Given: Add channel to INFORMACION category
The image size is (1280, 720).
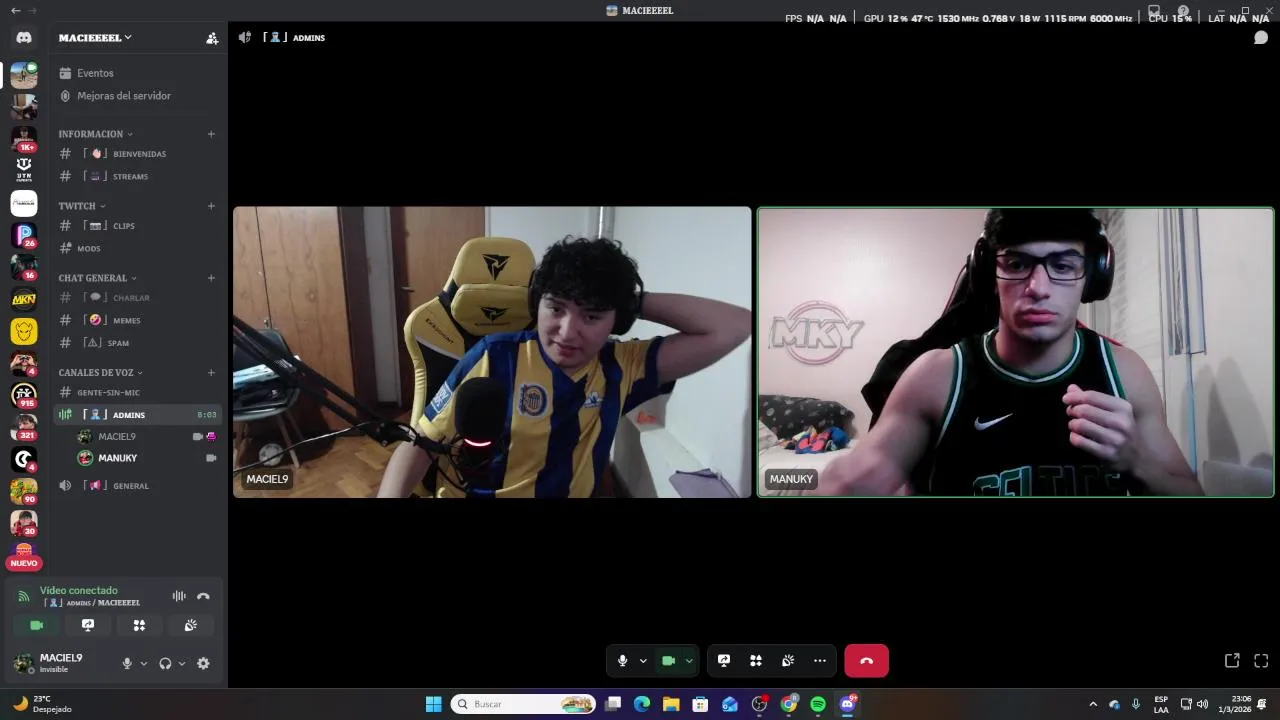Looking at the screenshot, I should 211,134.
